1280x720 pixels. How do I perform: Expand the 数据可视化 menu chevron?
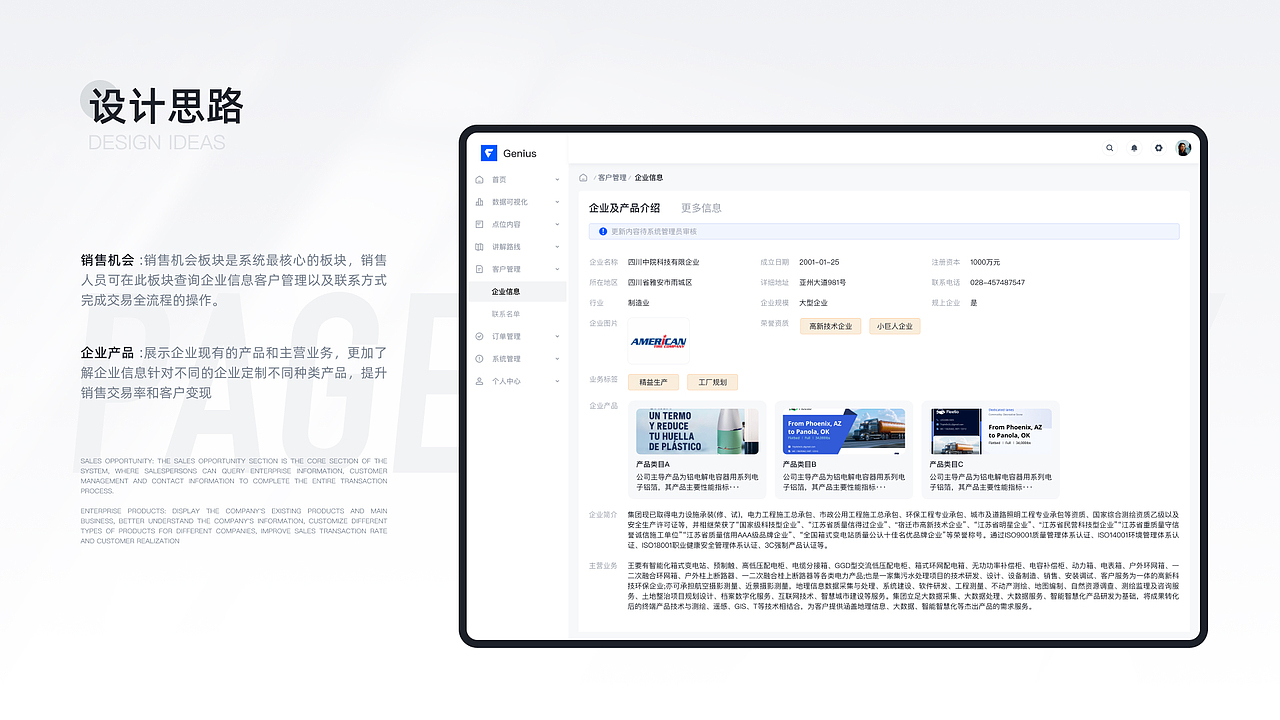[557, 202]
